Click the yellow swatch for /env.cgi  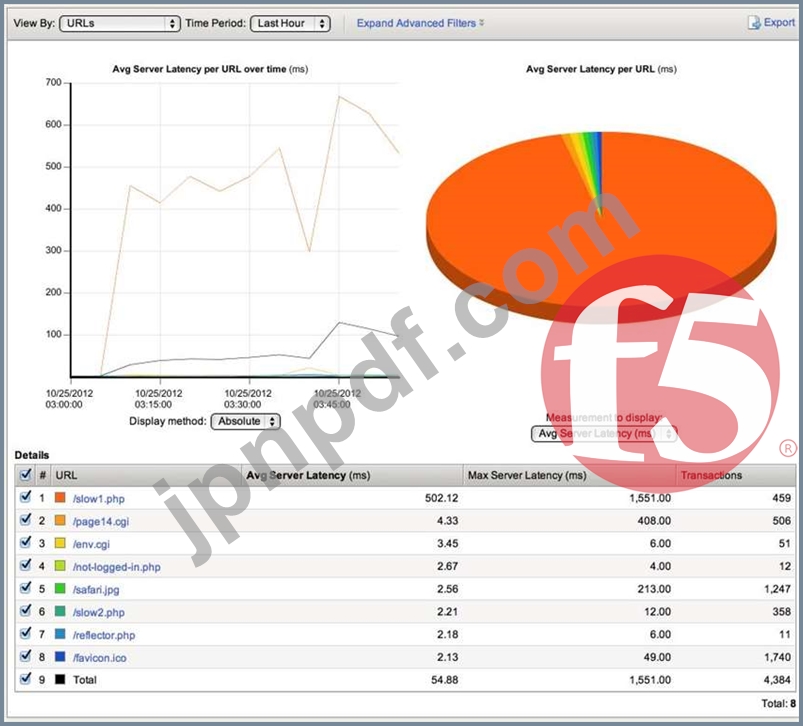[60, 543]
